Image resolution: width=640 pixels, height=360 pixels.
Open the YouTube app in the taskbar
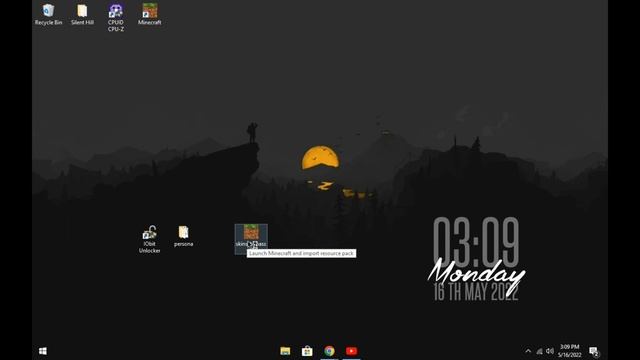pos(351,351)
